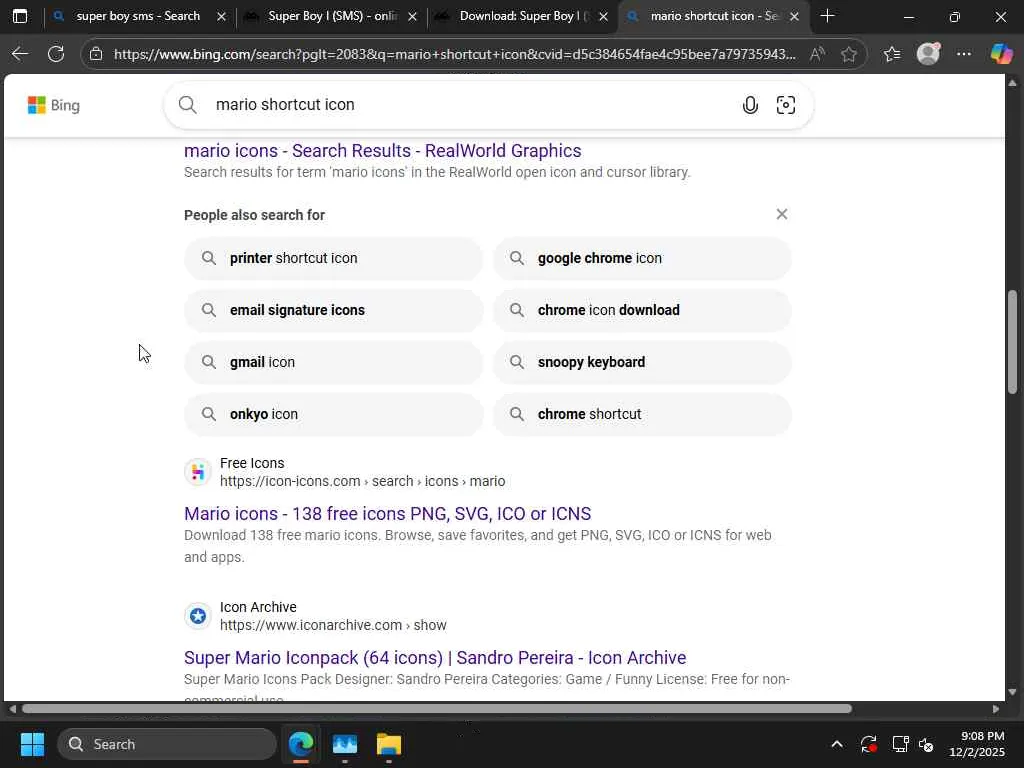Search for printer shortcut icon suggestion
This screenshot has width=1024, height=768.
334,258
